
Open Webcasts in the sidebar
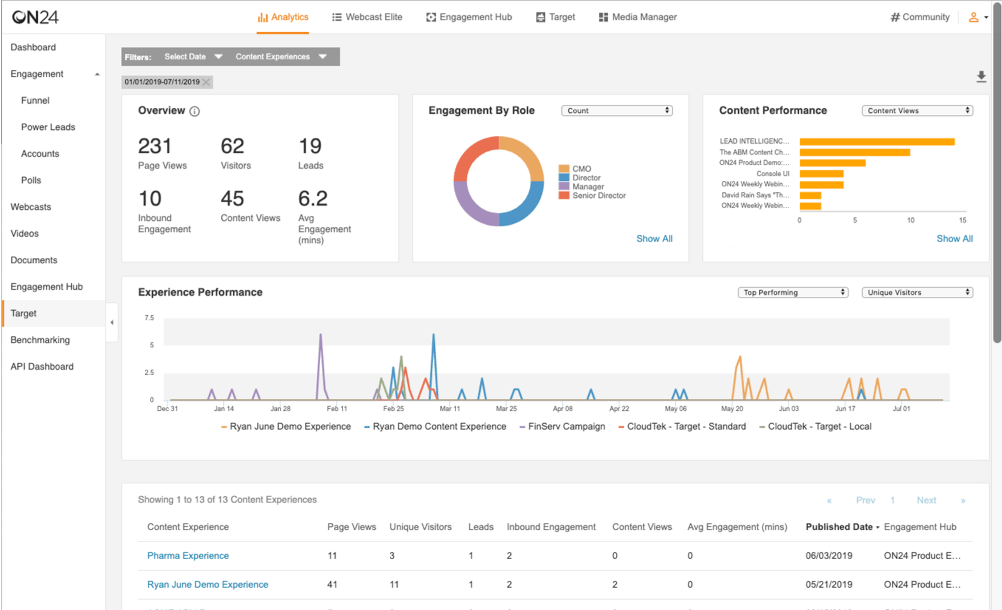pyautogui.click(x=31, y=207)
